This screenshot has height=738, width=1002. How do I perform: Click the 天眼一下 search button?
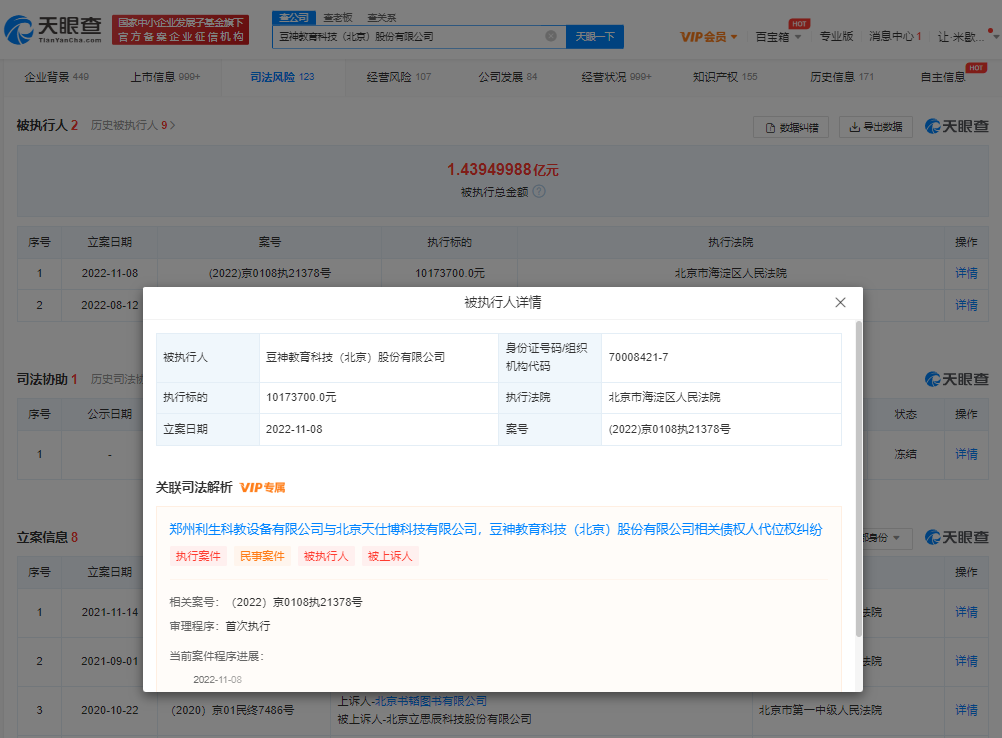(x=594, y=36)
